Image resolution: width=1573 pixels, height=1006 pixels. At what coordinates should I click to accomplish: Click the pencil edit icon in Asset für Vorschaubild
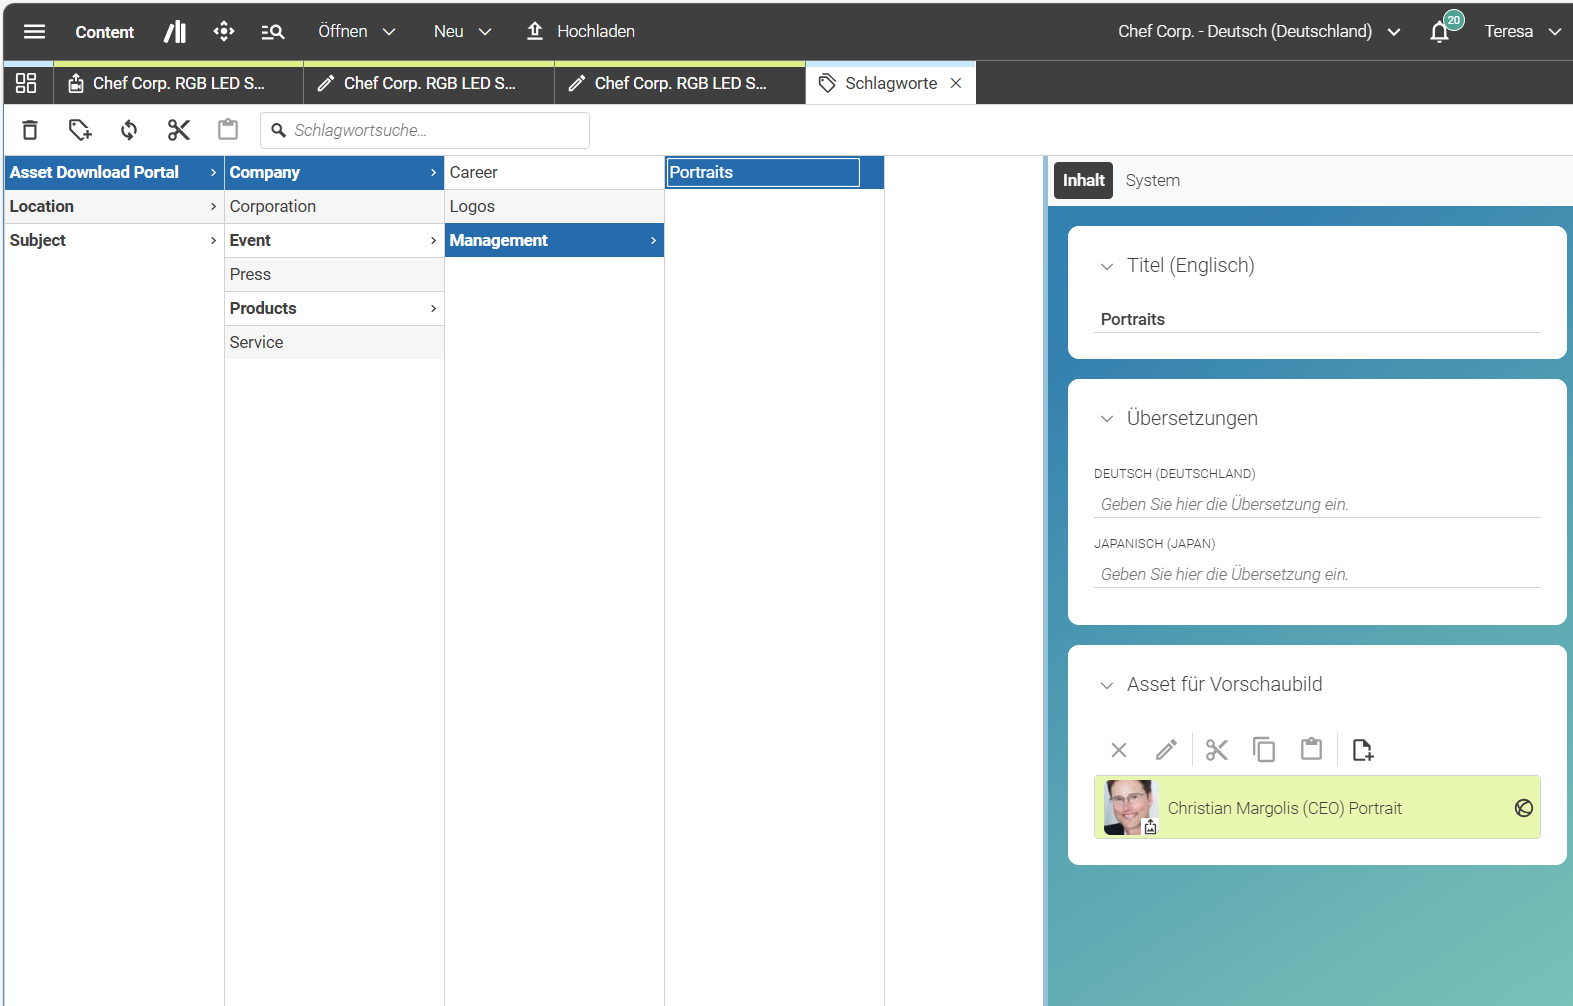[1166, 750]
